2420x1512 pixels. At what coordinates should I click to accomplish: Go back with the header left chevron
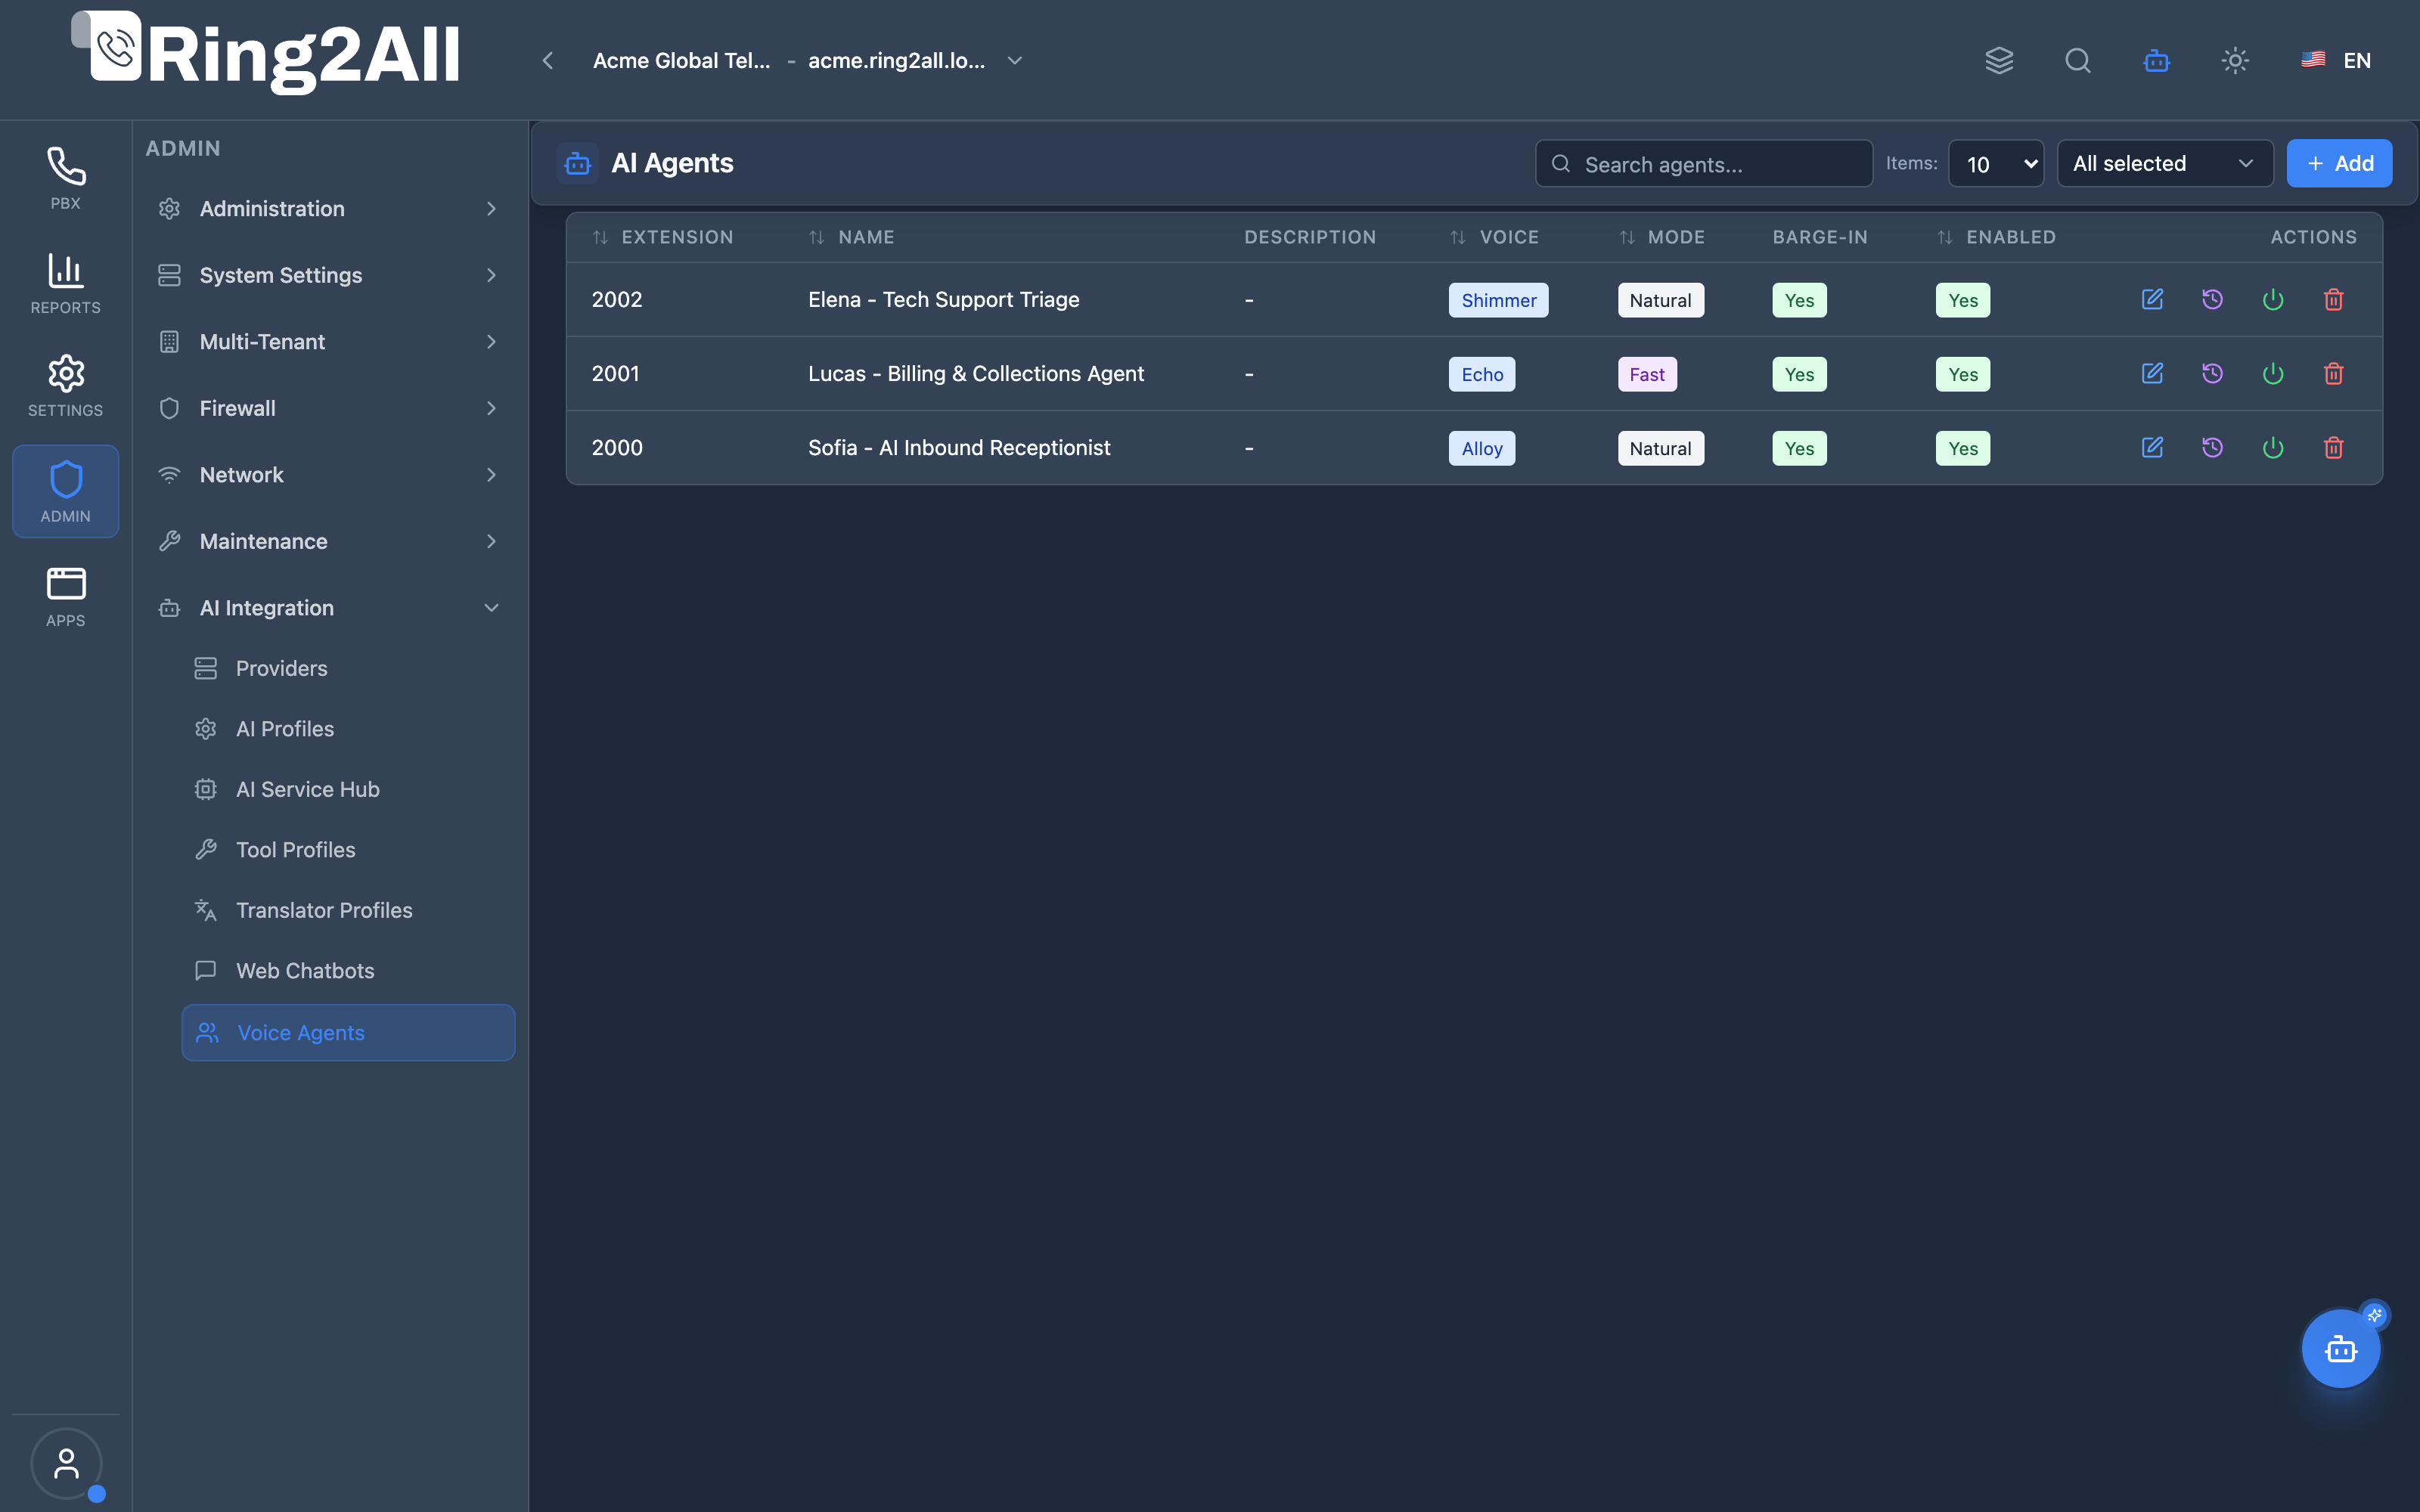pyautogui.click(x=547, y=60)
